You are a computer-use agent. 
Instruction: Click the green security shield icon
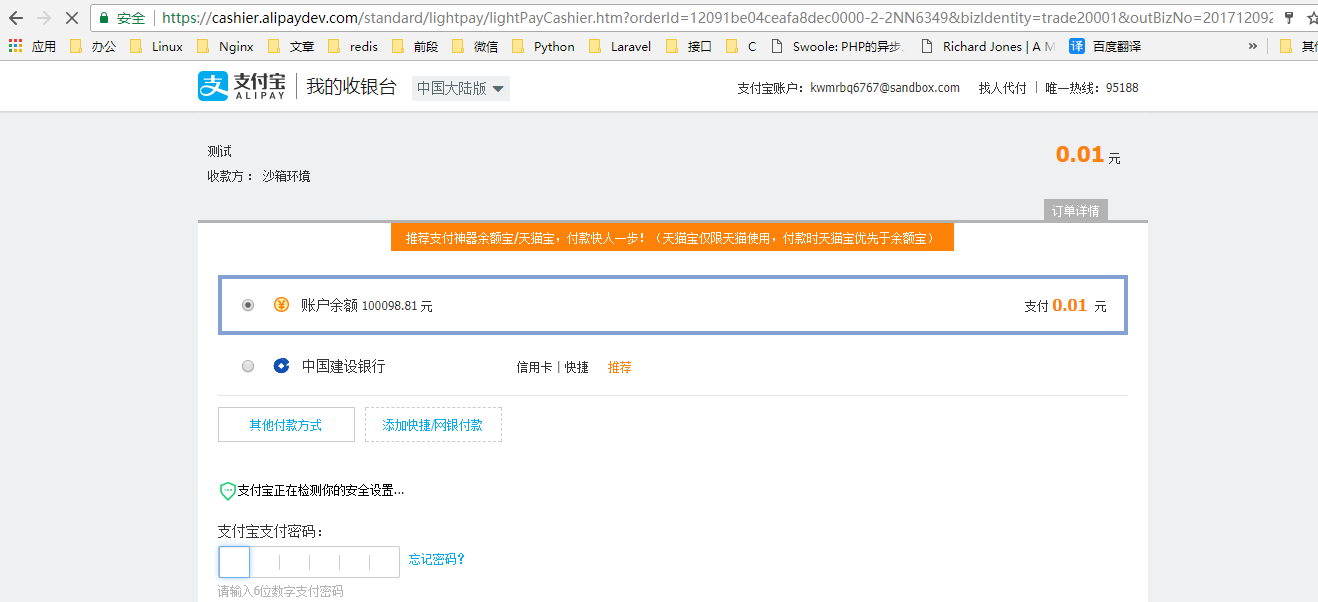point(227,491)
